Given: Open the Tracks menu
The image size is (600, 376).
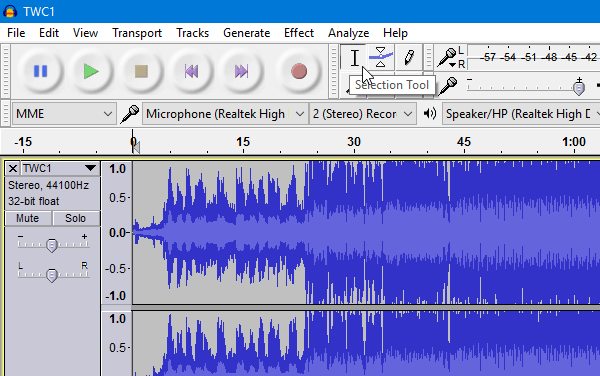Looking at the screenshot, I should 192,33.
